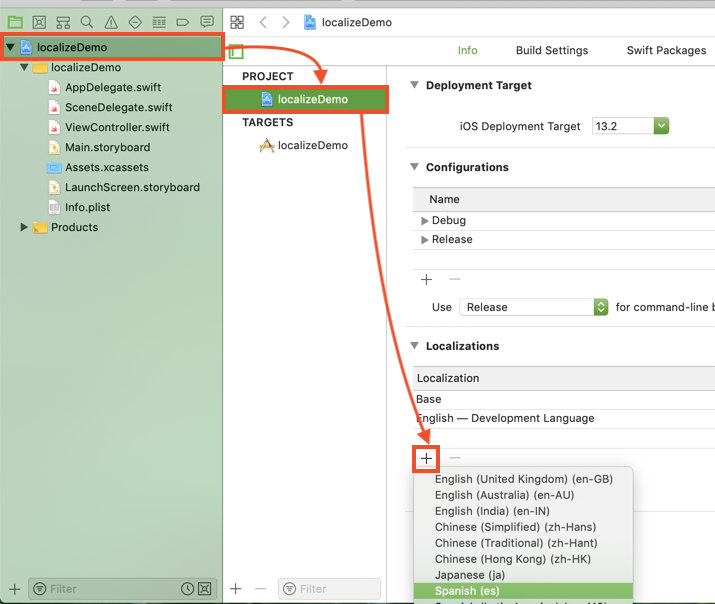Toggle recent files filter clock icon

point(187,589)
